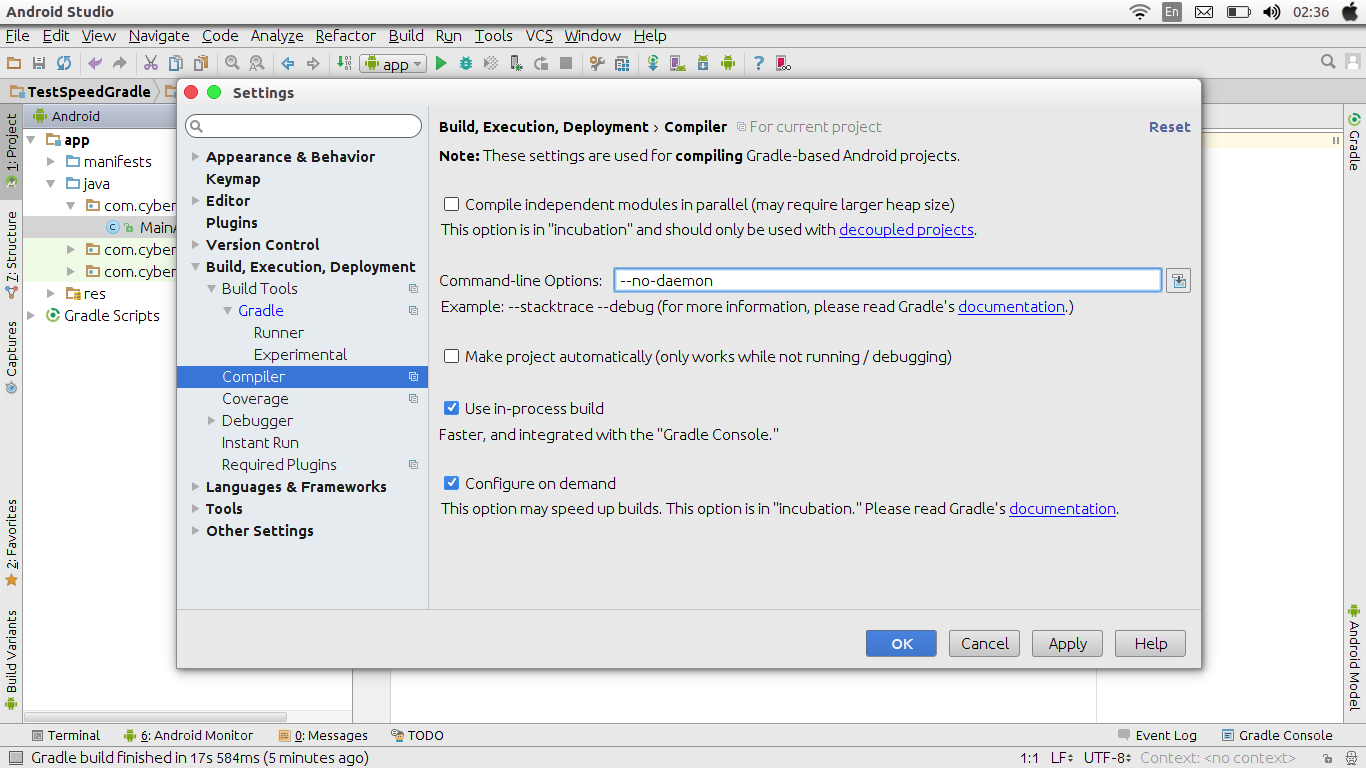Click the Wi-Fi status icon
Image resolution: width=1366 pixels, height=768 pixels.
(1139, 12)
